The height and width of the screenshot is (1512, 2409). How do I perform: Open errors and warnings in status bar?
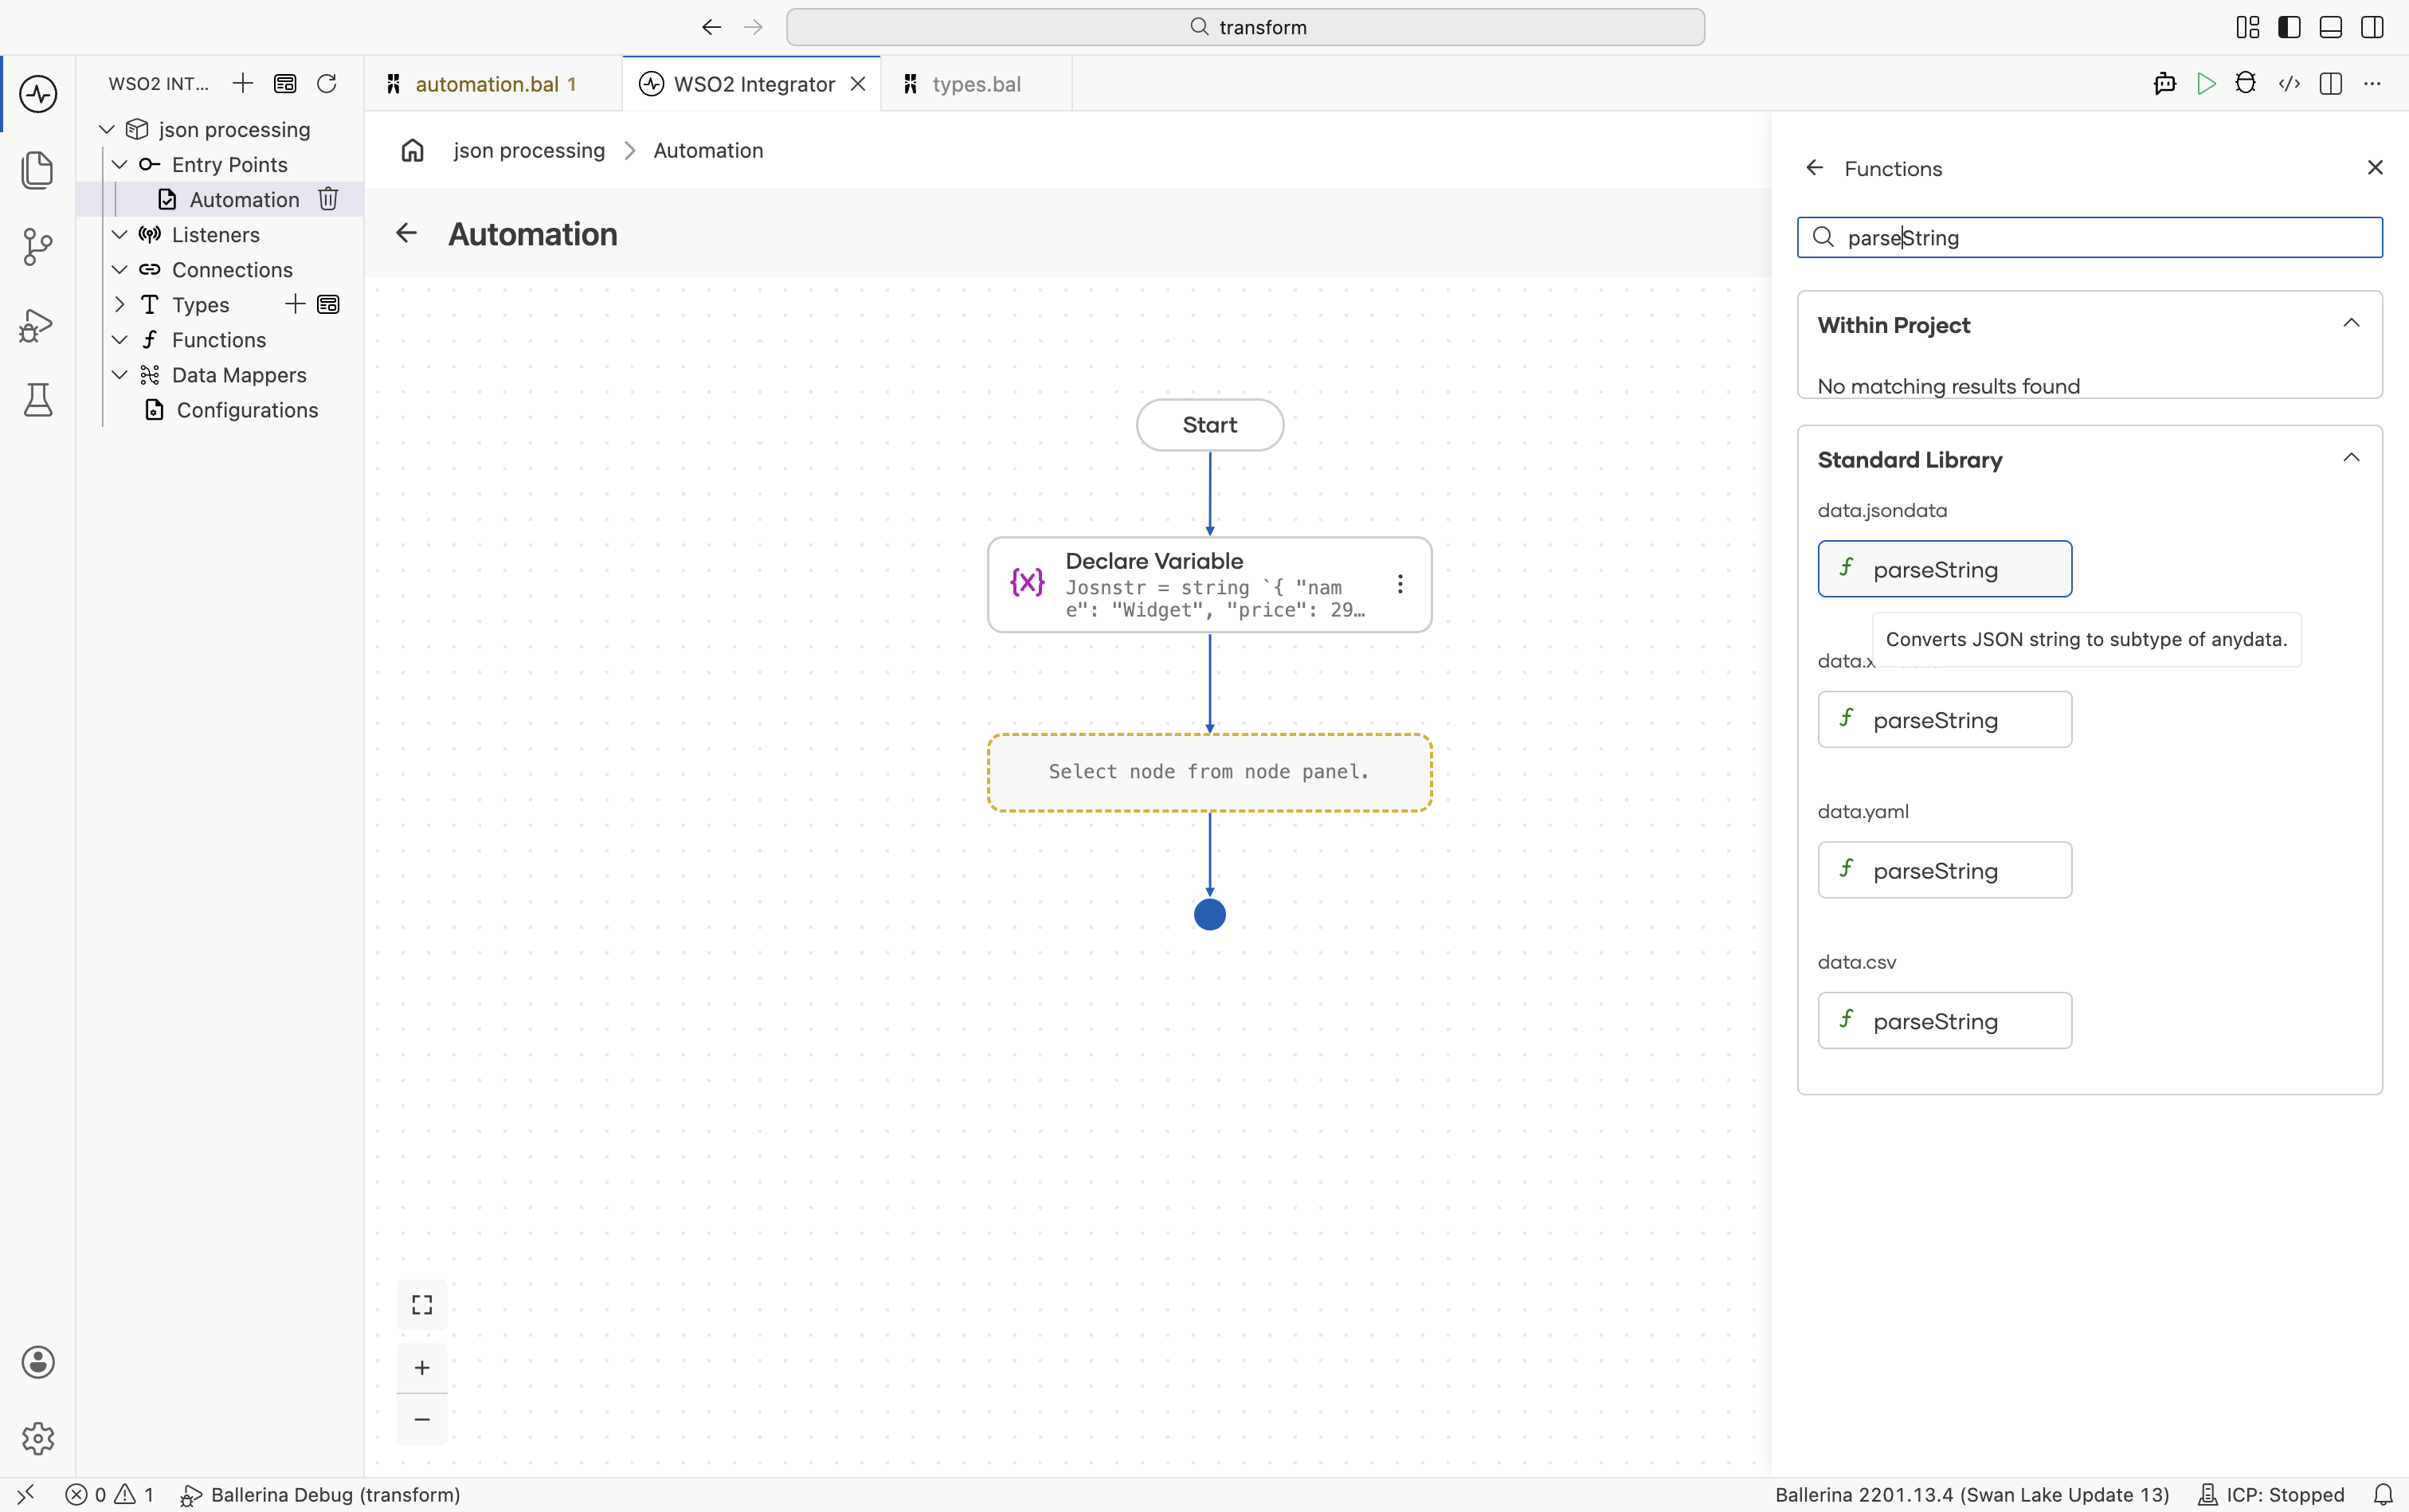click(x=110, y=1494)
